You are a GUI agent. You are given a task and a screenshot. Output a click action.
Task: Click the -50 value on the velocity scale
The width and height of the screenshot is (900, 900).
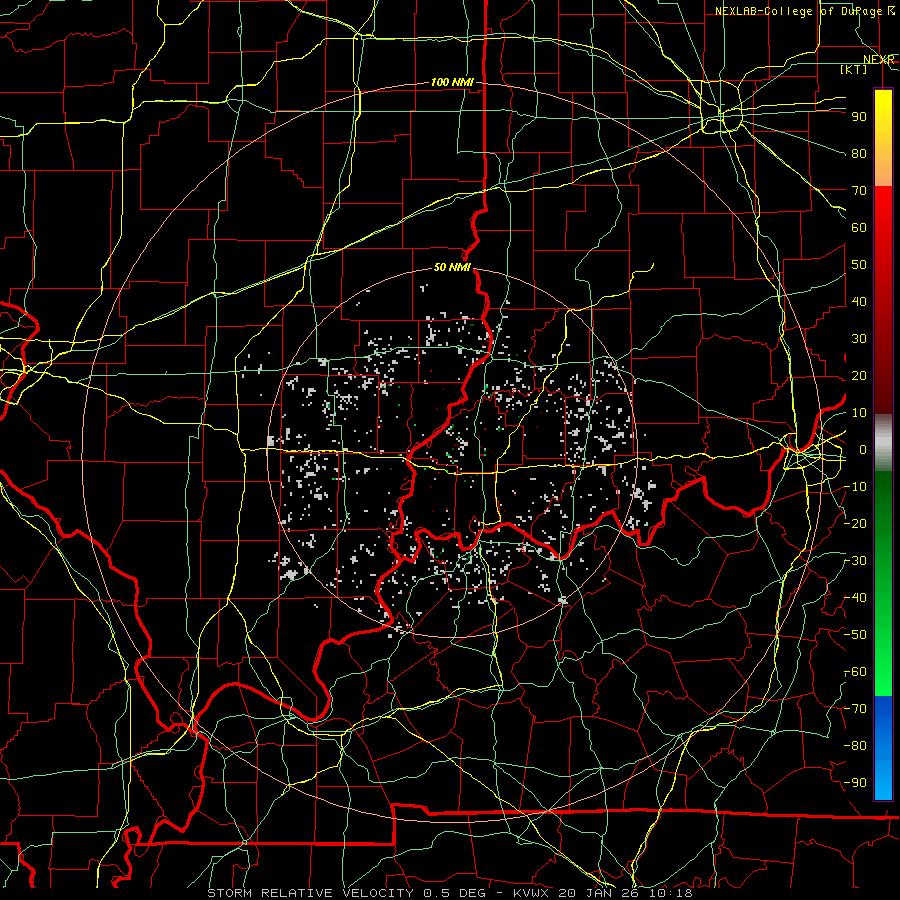tap(855, 635)
